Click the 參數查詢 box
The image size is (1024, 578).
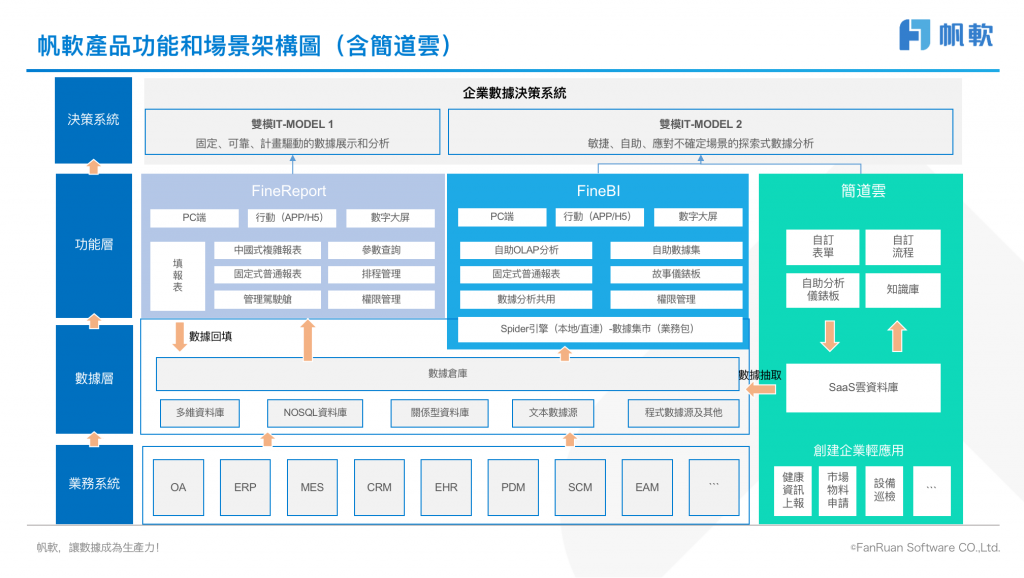click(381, 250)
